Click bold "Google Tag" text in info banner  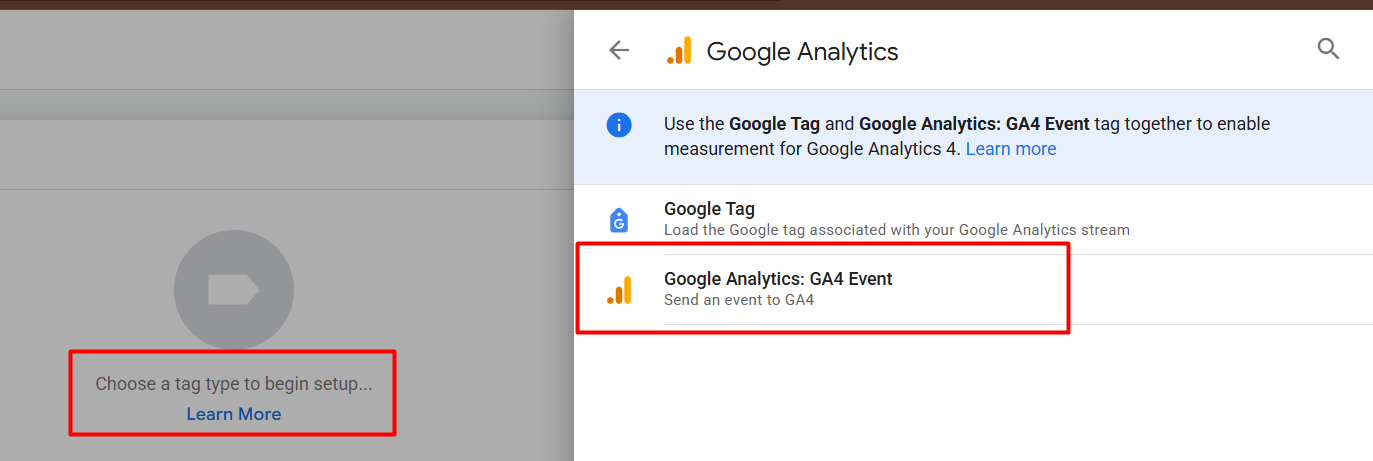point(774,124)
